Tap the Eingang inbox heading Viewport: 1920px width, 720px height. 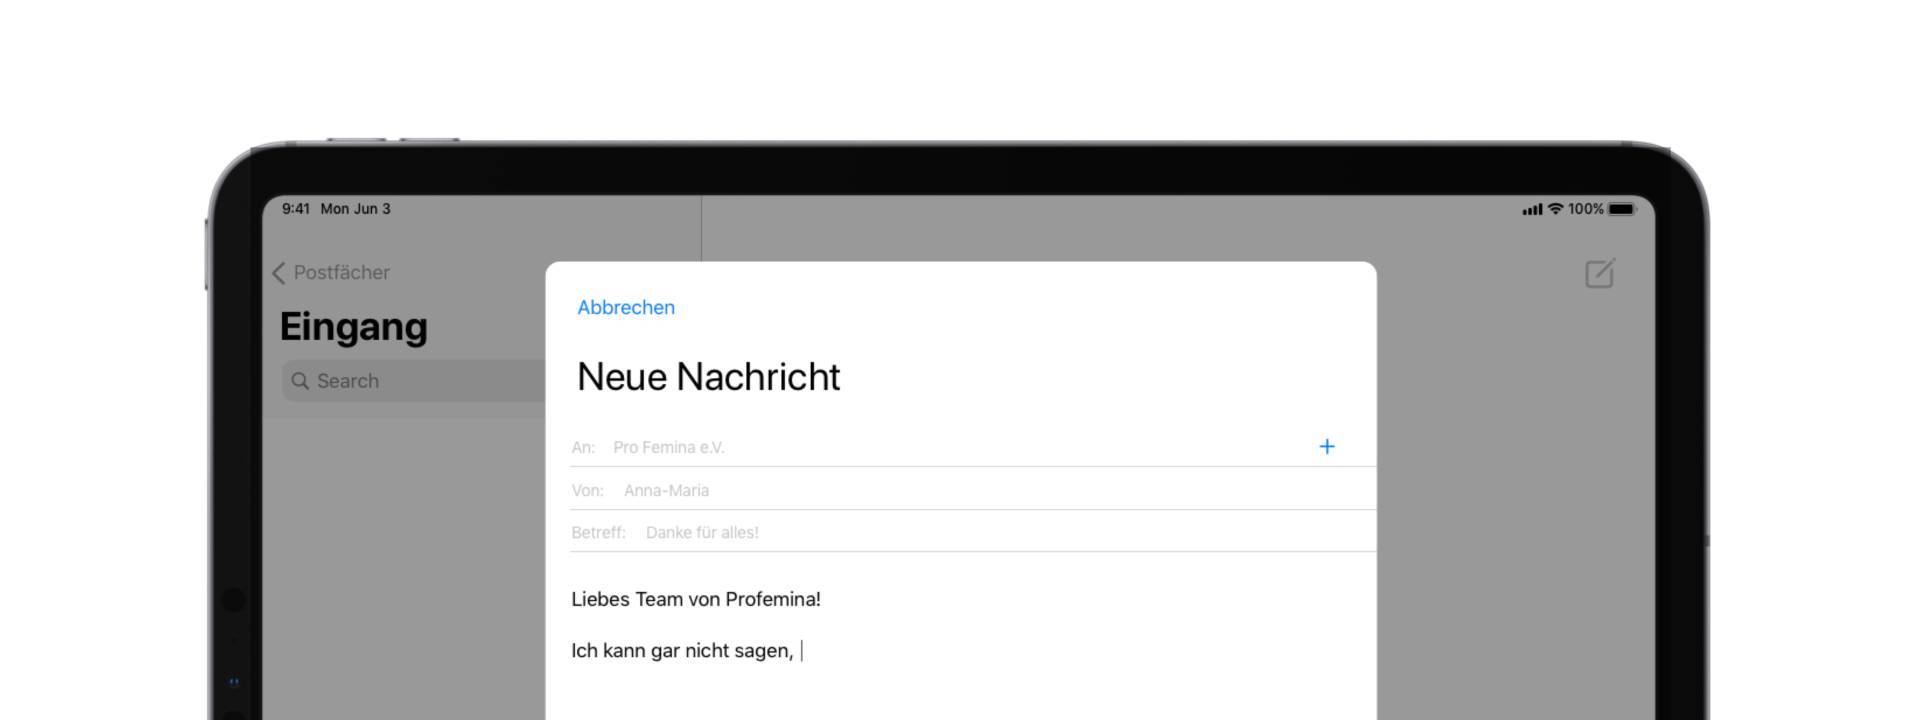point(353,327)
